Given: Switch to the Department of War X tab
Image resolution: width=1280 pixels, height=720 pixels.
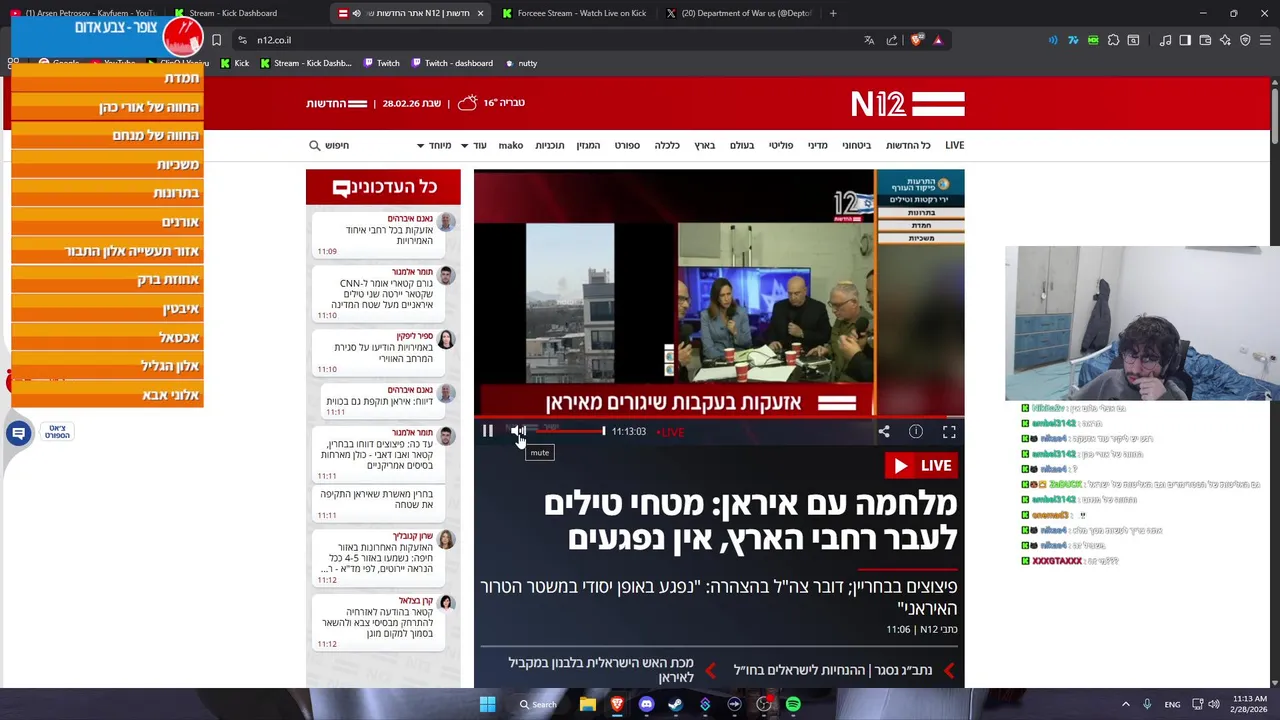Looking at the screenshot, I should tap(740, 13).
